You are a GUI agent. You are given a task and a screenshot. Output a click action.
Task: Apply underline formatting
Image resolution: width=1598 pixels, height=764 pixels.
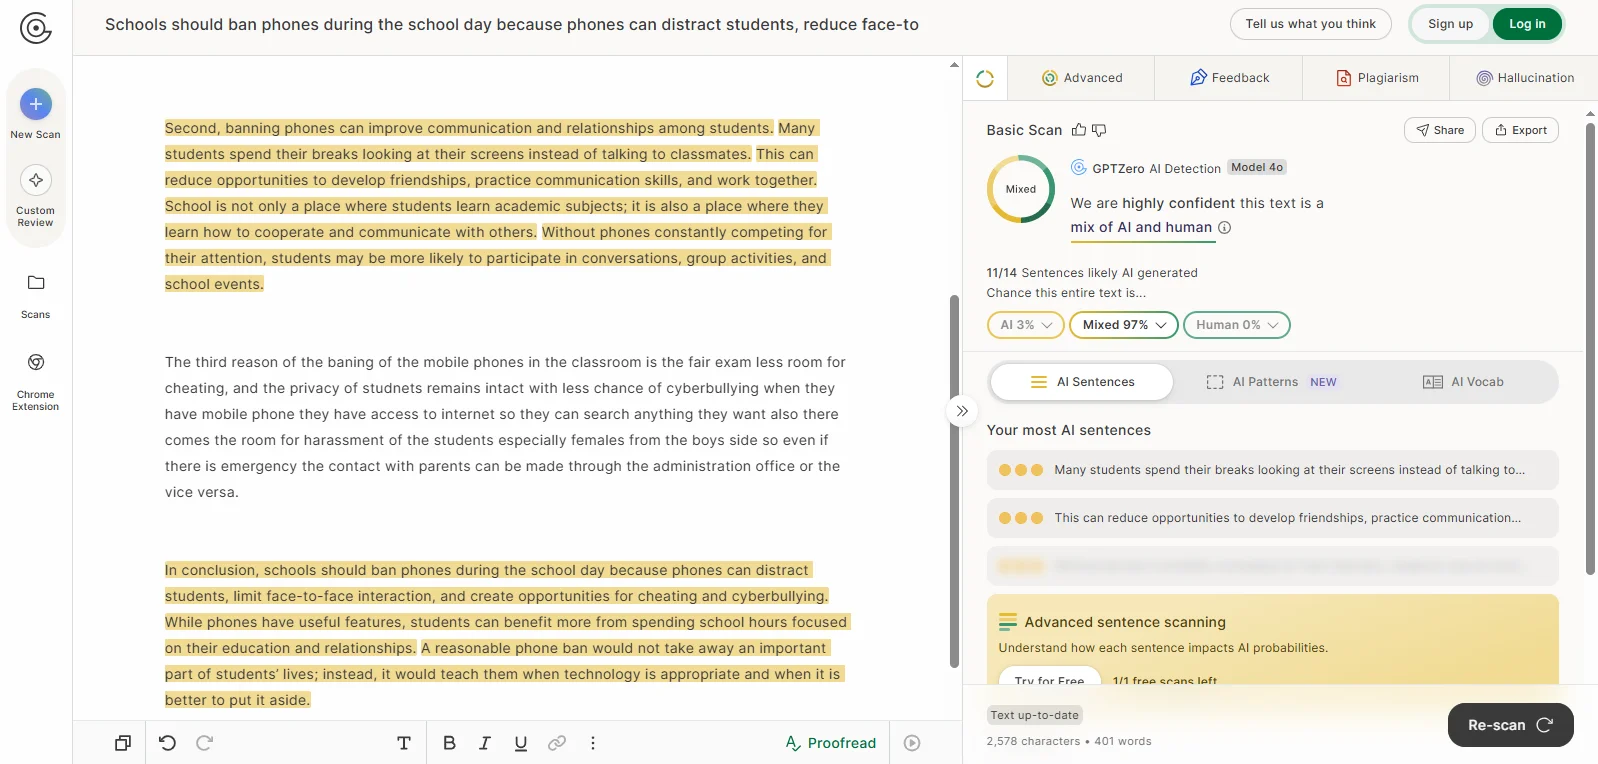coord(521,743)
